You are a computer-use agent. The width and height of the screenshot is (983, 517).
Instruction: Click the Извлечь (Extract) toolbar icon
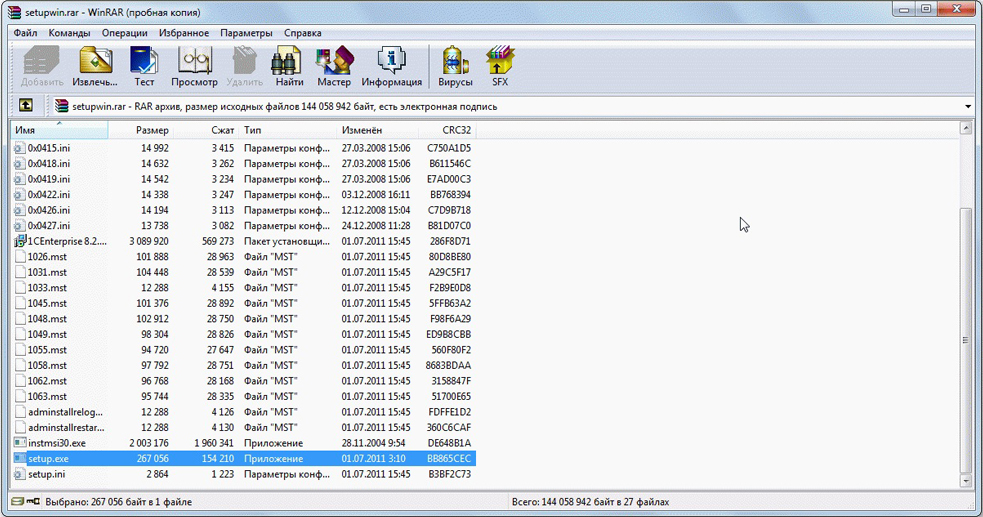[95, 66]
